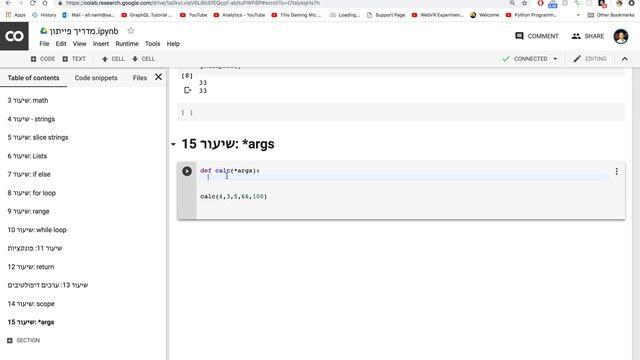Add a new SECTION in the sidebar
Image resolution: width=640 pixels, height=360 pixels.
(x=24, y=340)
